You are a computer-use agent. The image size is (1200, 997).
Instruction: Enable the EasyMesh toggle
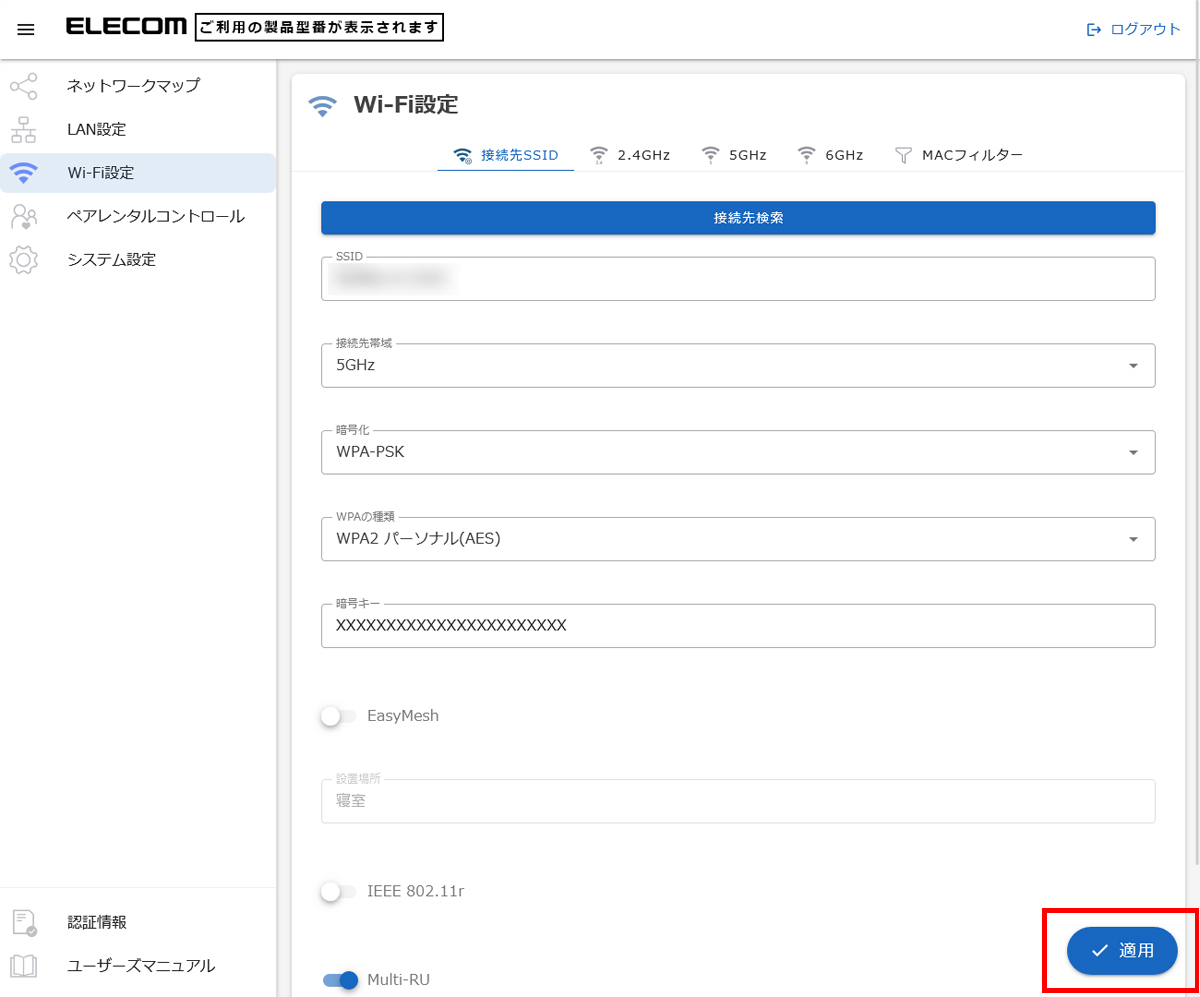coord(338,716)
